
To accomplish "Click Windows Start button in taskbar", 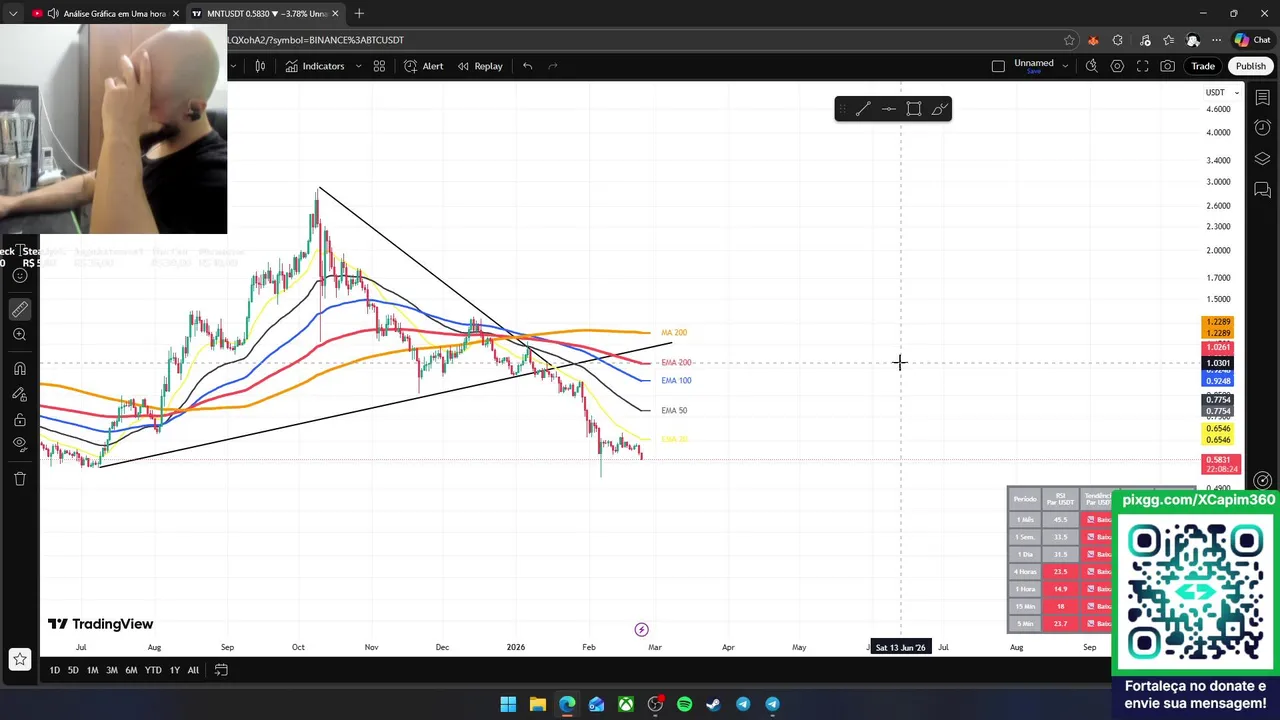I will pos(508,704).
